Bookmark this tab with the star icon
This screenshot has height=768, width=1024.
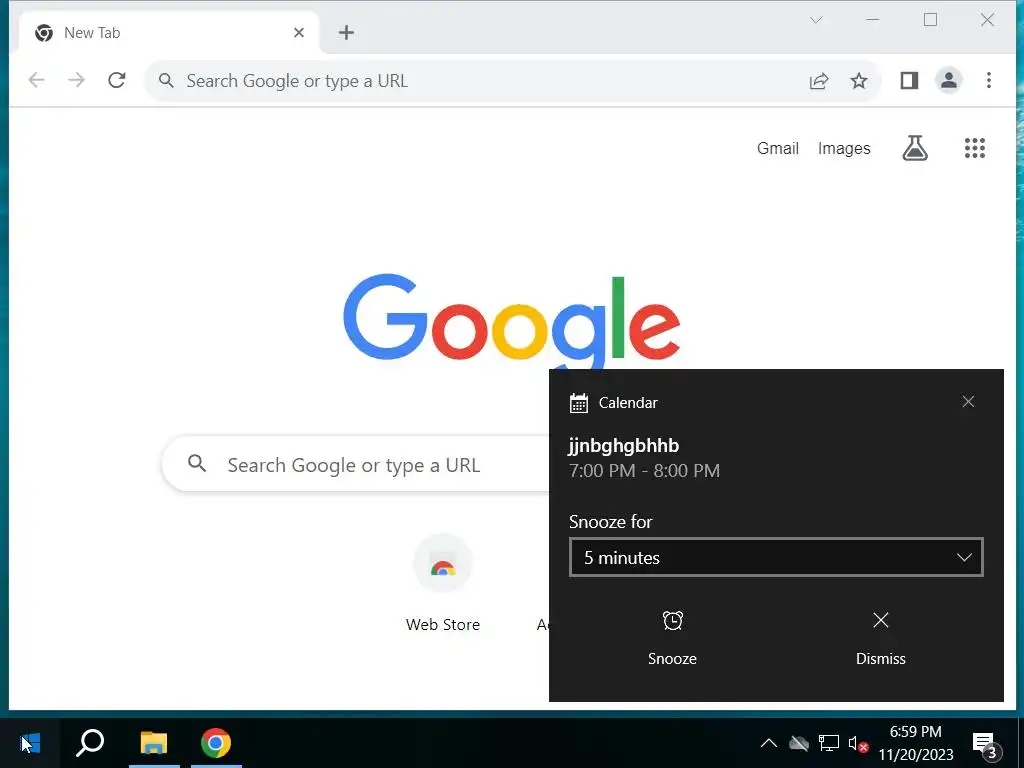(859, 80)
